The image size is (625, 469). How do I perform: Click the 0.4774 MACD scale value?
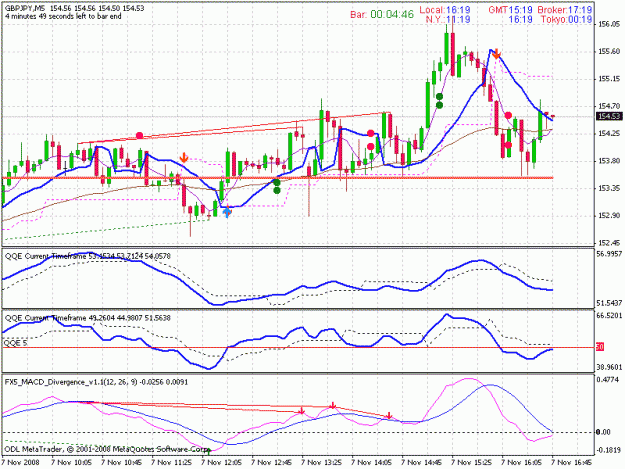click(608, 380)
